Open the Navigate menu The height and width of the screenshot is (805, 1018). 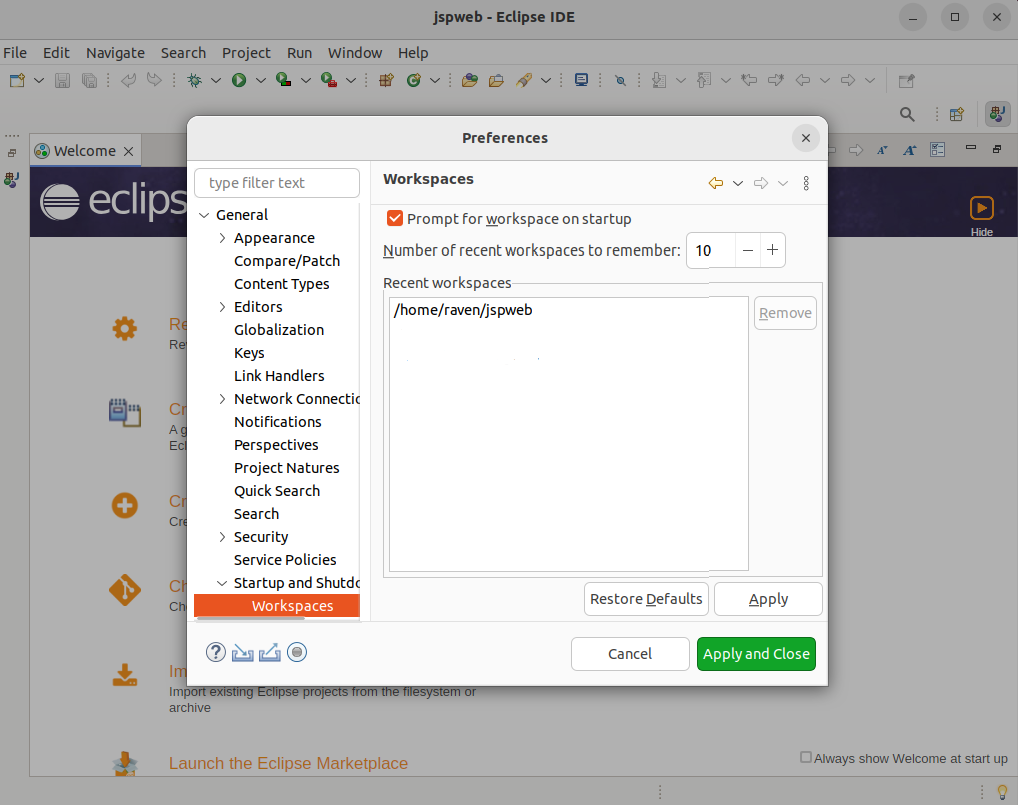pyautogui.click(x=115, y=53)
